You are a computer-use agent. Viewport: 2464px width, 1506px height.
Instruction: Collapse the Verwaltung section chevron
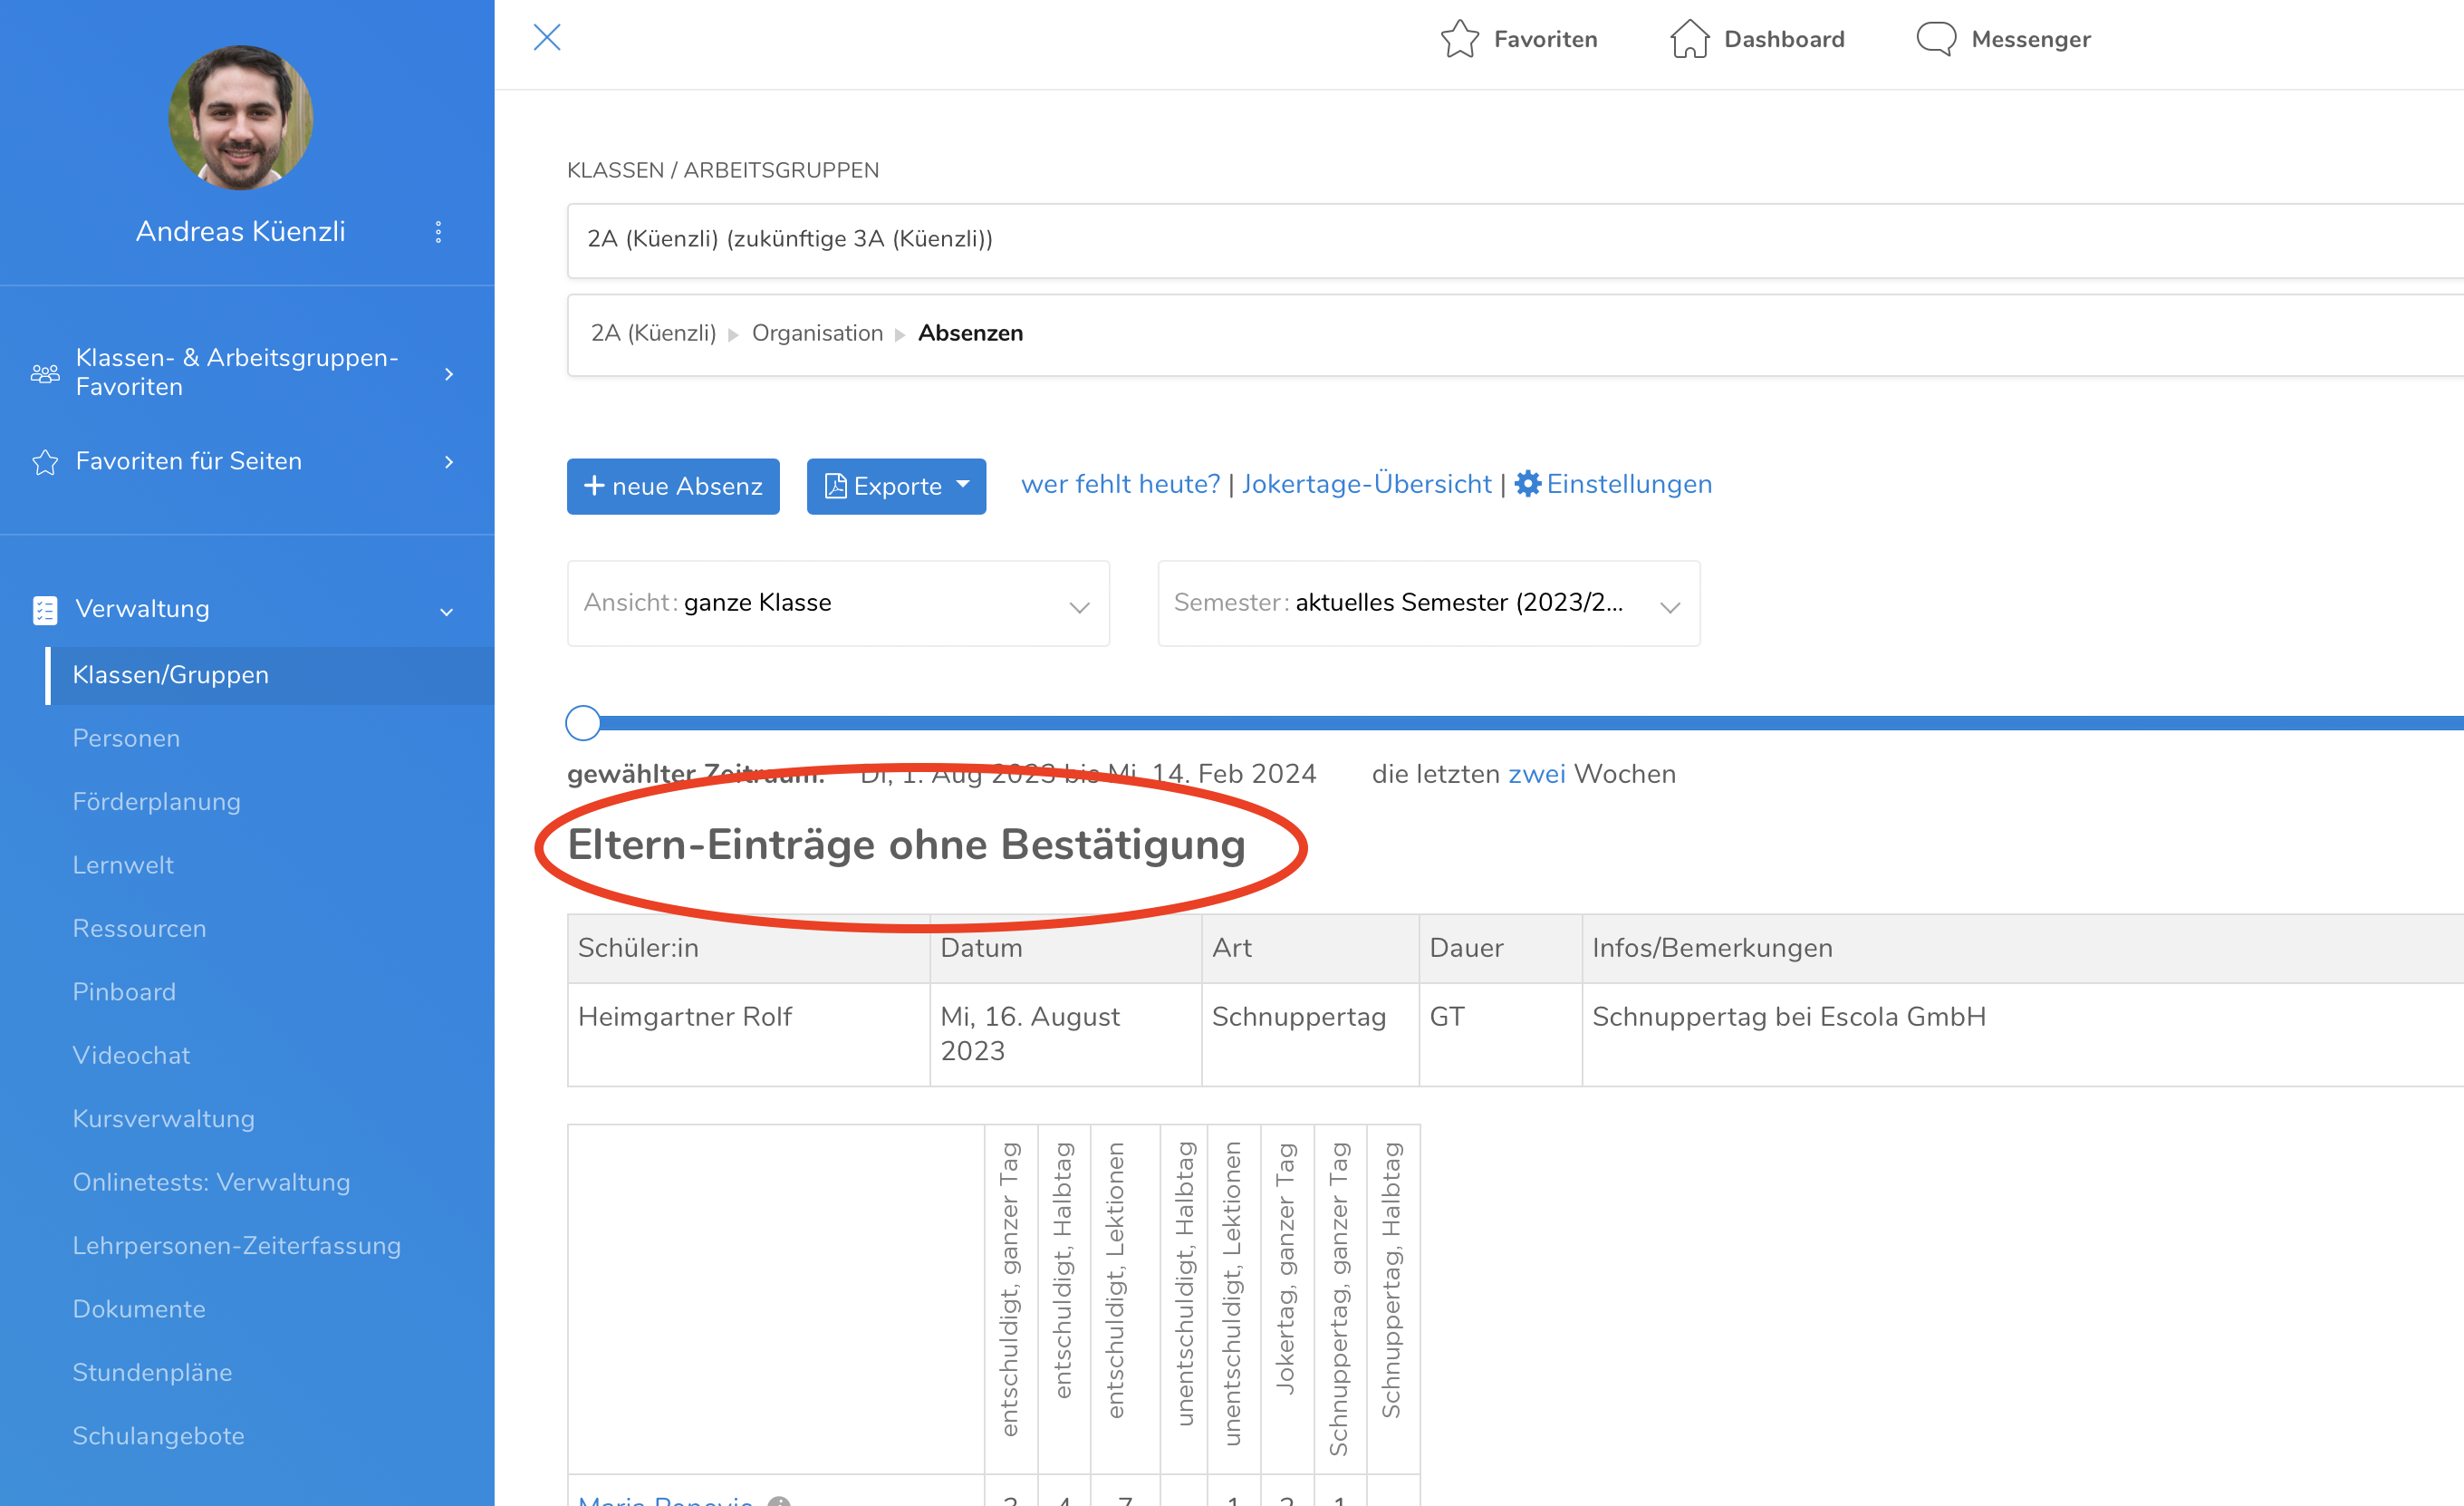click(x=447, y=611)
